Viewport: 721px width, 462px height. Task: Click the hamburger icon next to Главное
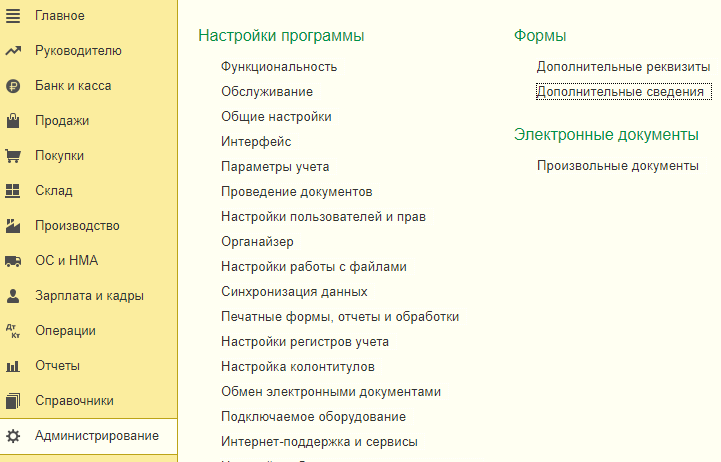pyautogui.click(x=13, y=16)
